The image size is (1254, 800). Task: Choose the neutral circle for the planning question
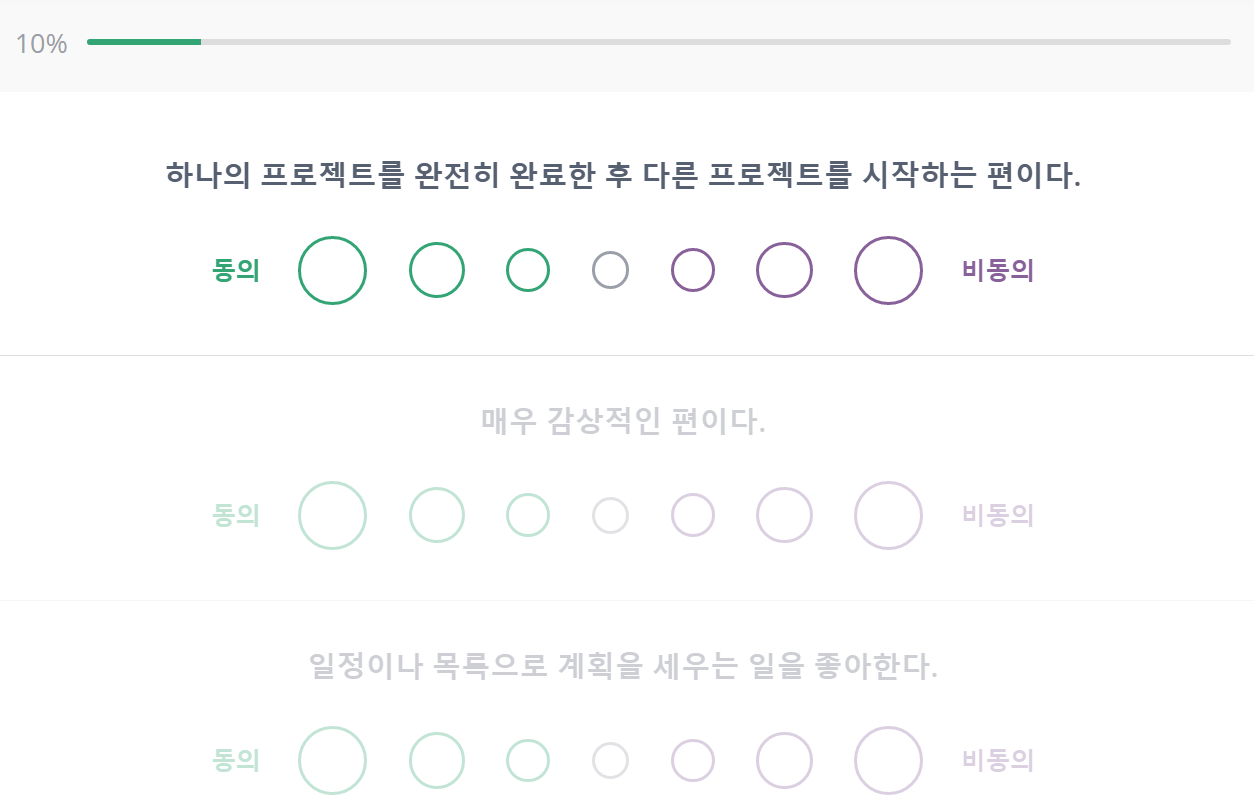point(610,760)
